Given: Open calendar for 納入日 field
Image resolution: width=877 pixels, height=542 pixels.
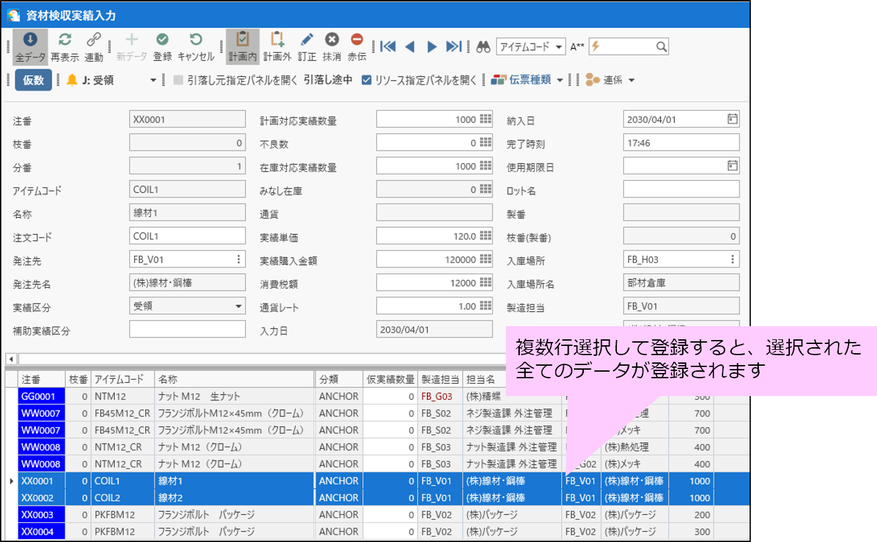Looking at the screenshot, I should tap(732, 119).
